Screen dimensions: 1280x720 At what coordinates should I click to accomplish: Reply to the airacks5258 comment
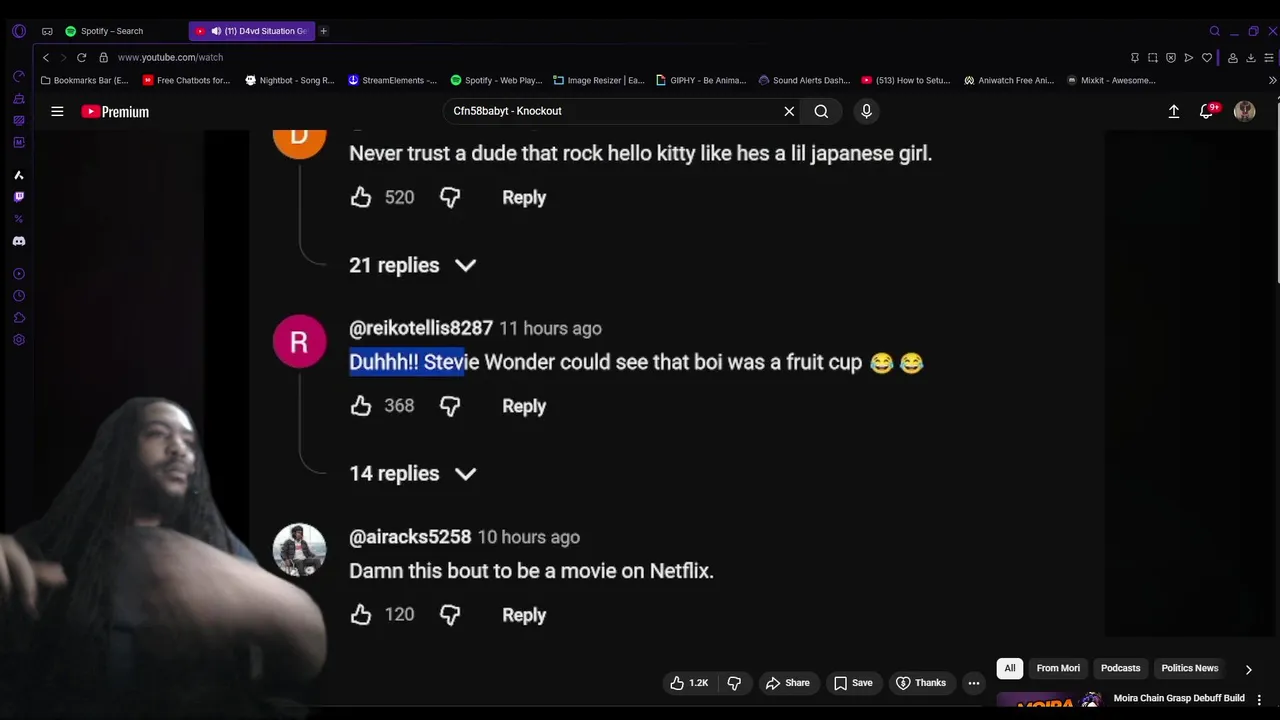click(524, 615)
